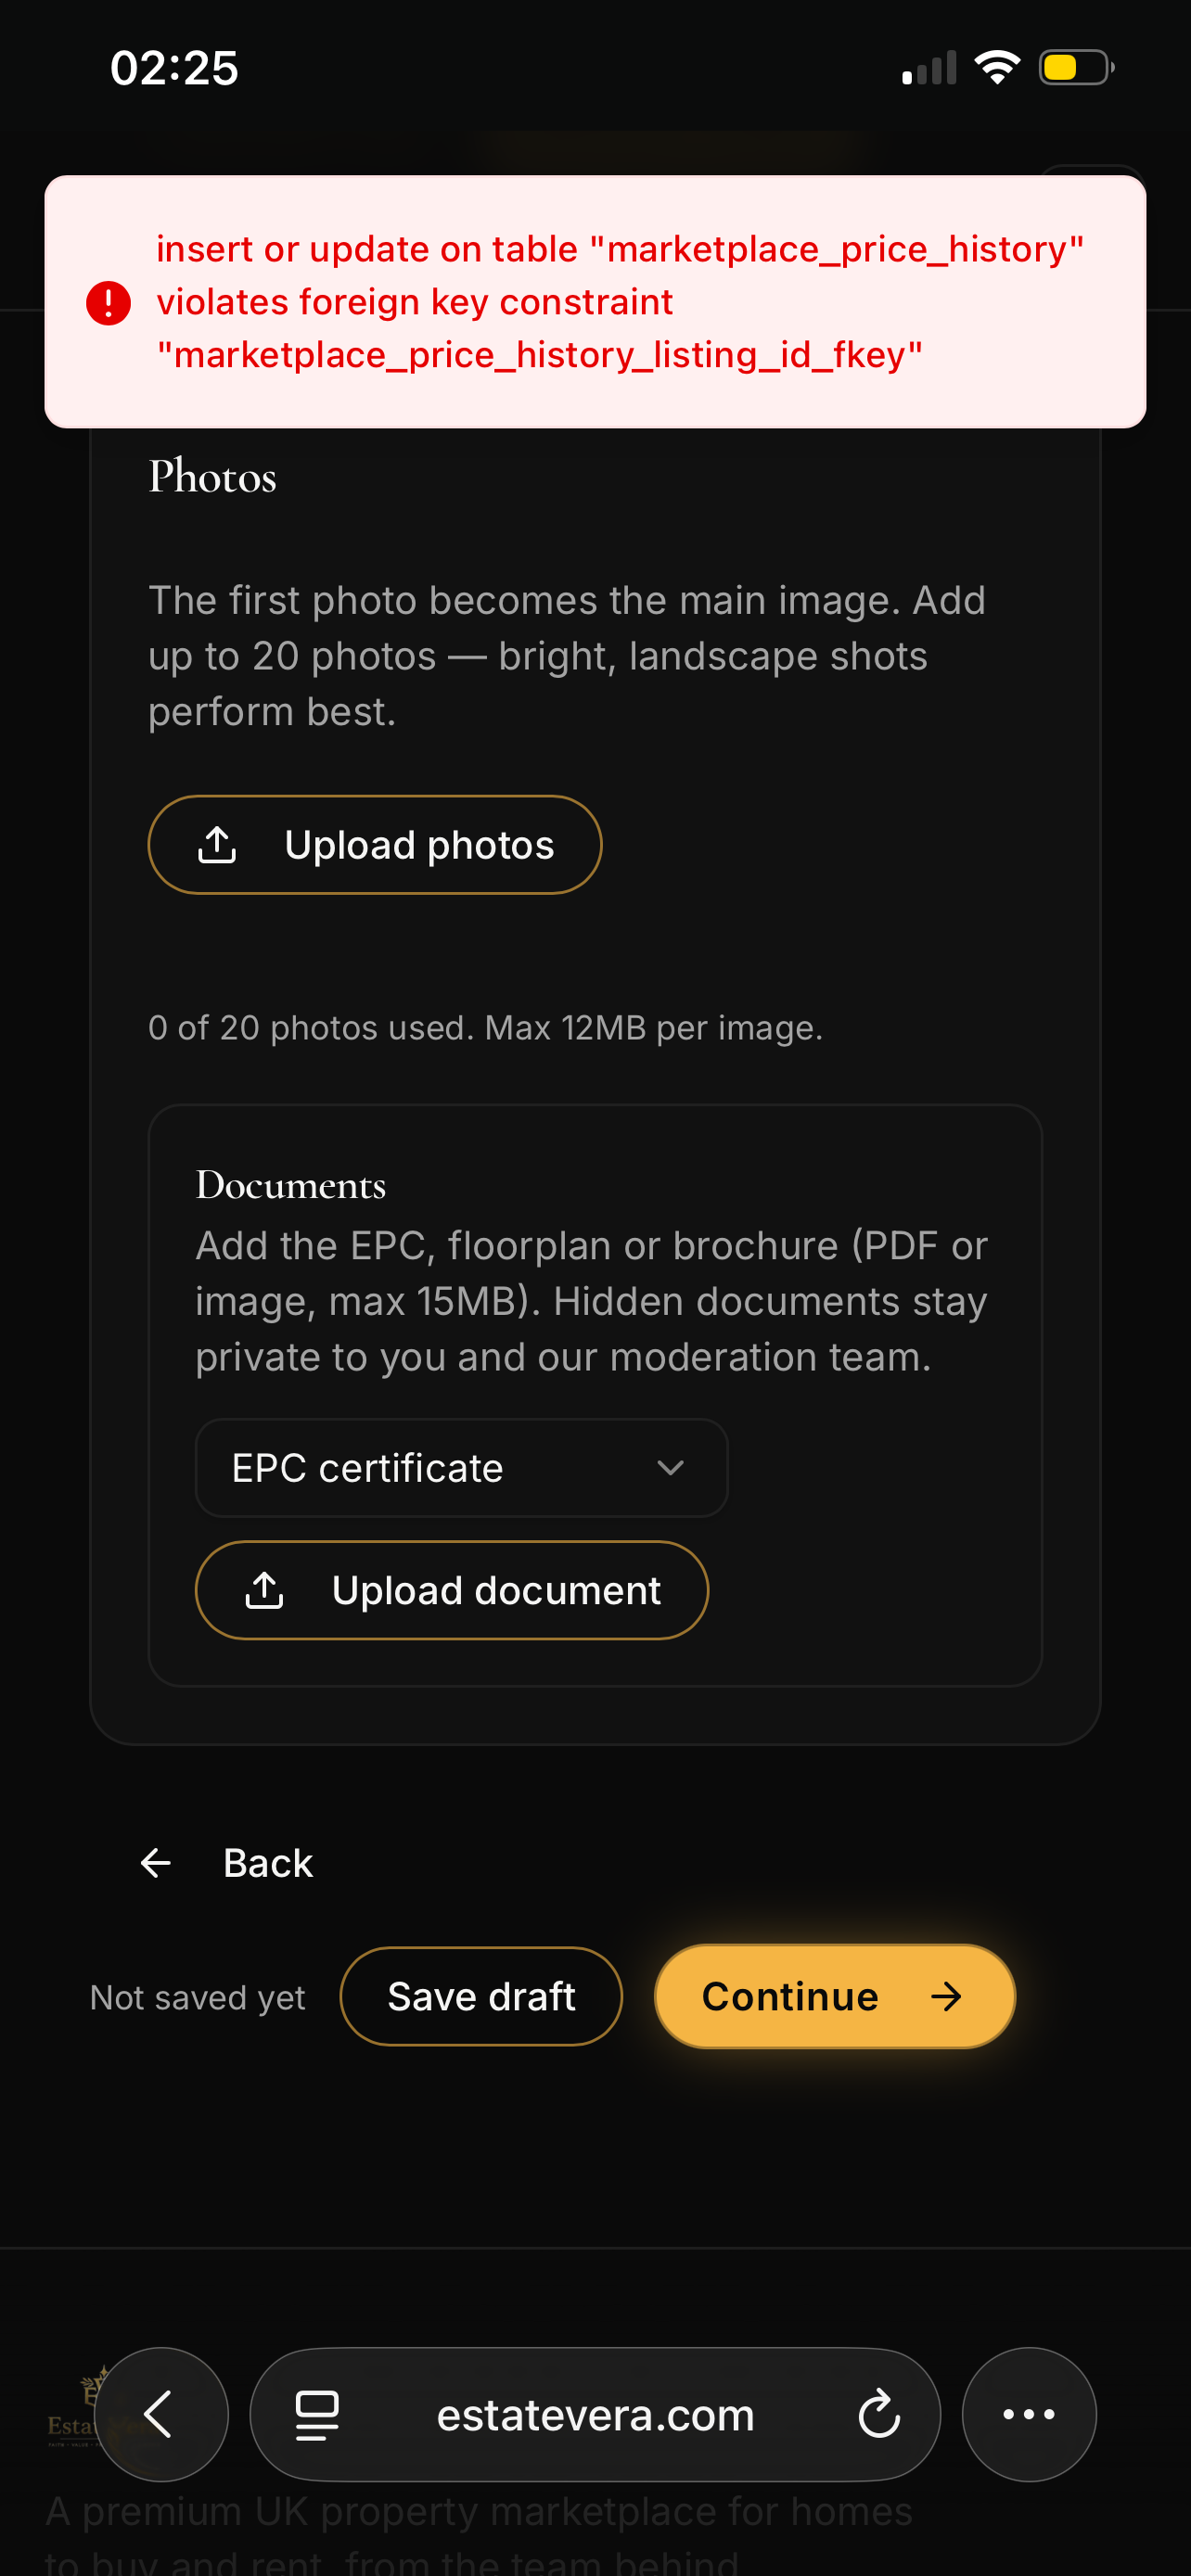
Task: Tap the Wi-Fi status icon
Action: pos(997,68)
